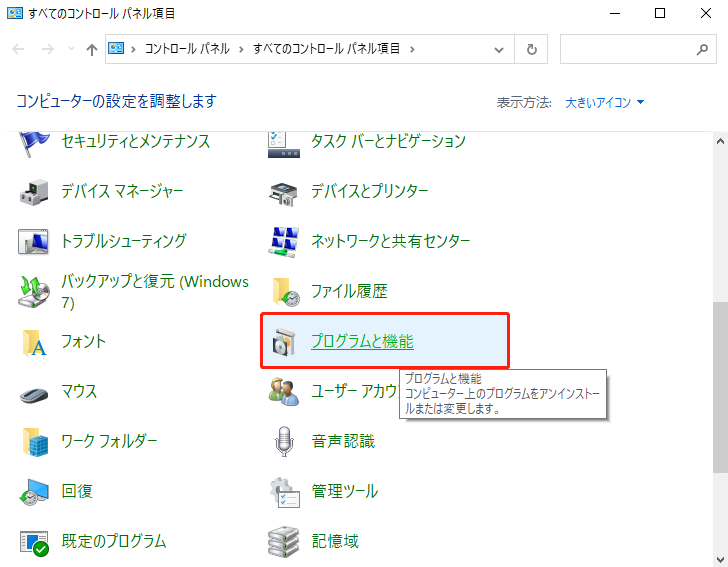The image size is (728, 567).
Task: Click the Devices and Printers icon
Action: tap(283, 194)
